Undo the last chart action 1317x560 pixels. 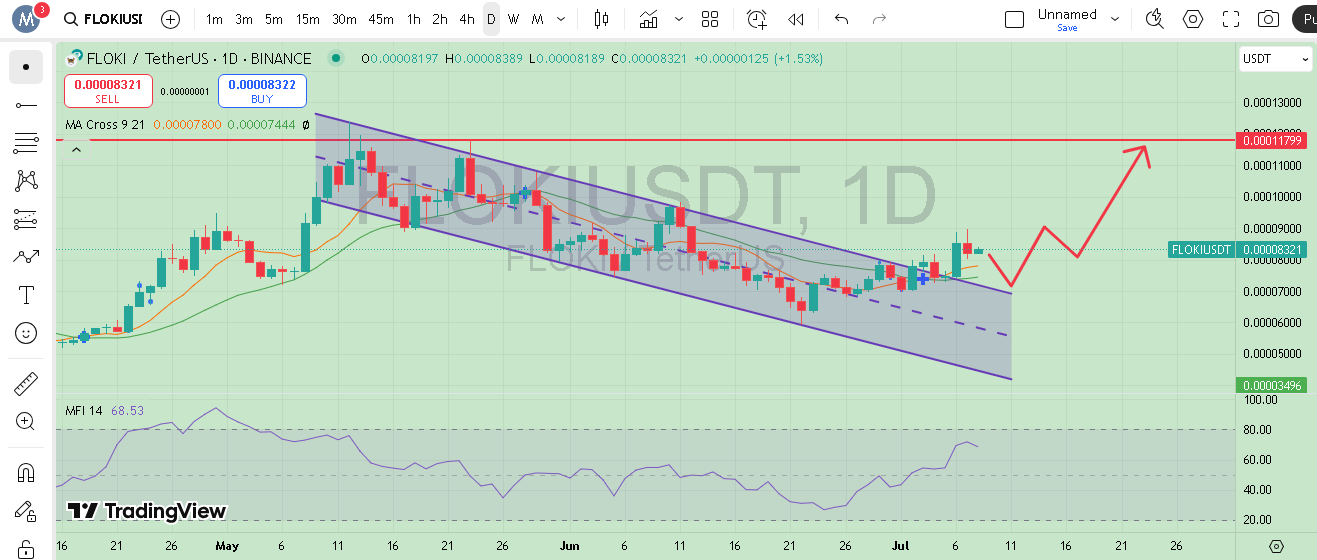pos(841,19)
